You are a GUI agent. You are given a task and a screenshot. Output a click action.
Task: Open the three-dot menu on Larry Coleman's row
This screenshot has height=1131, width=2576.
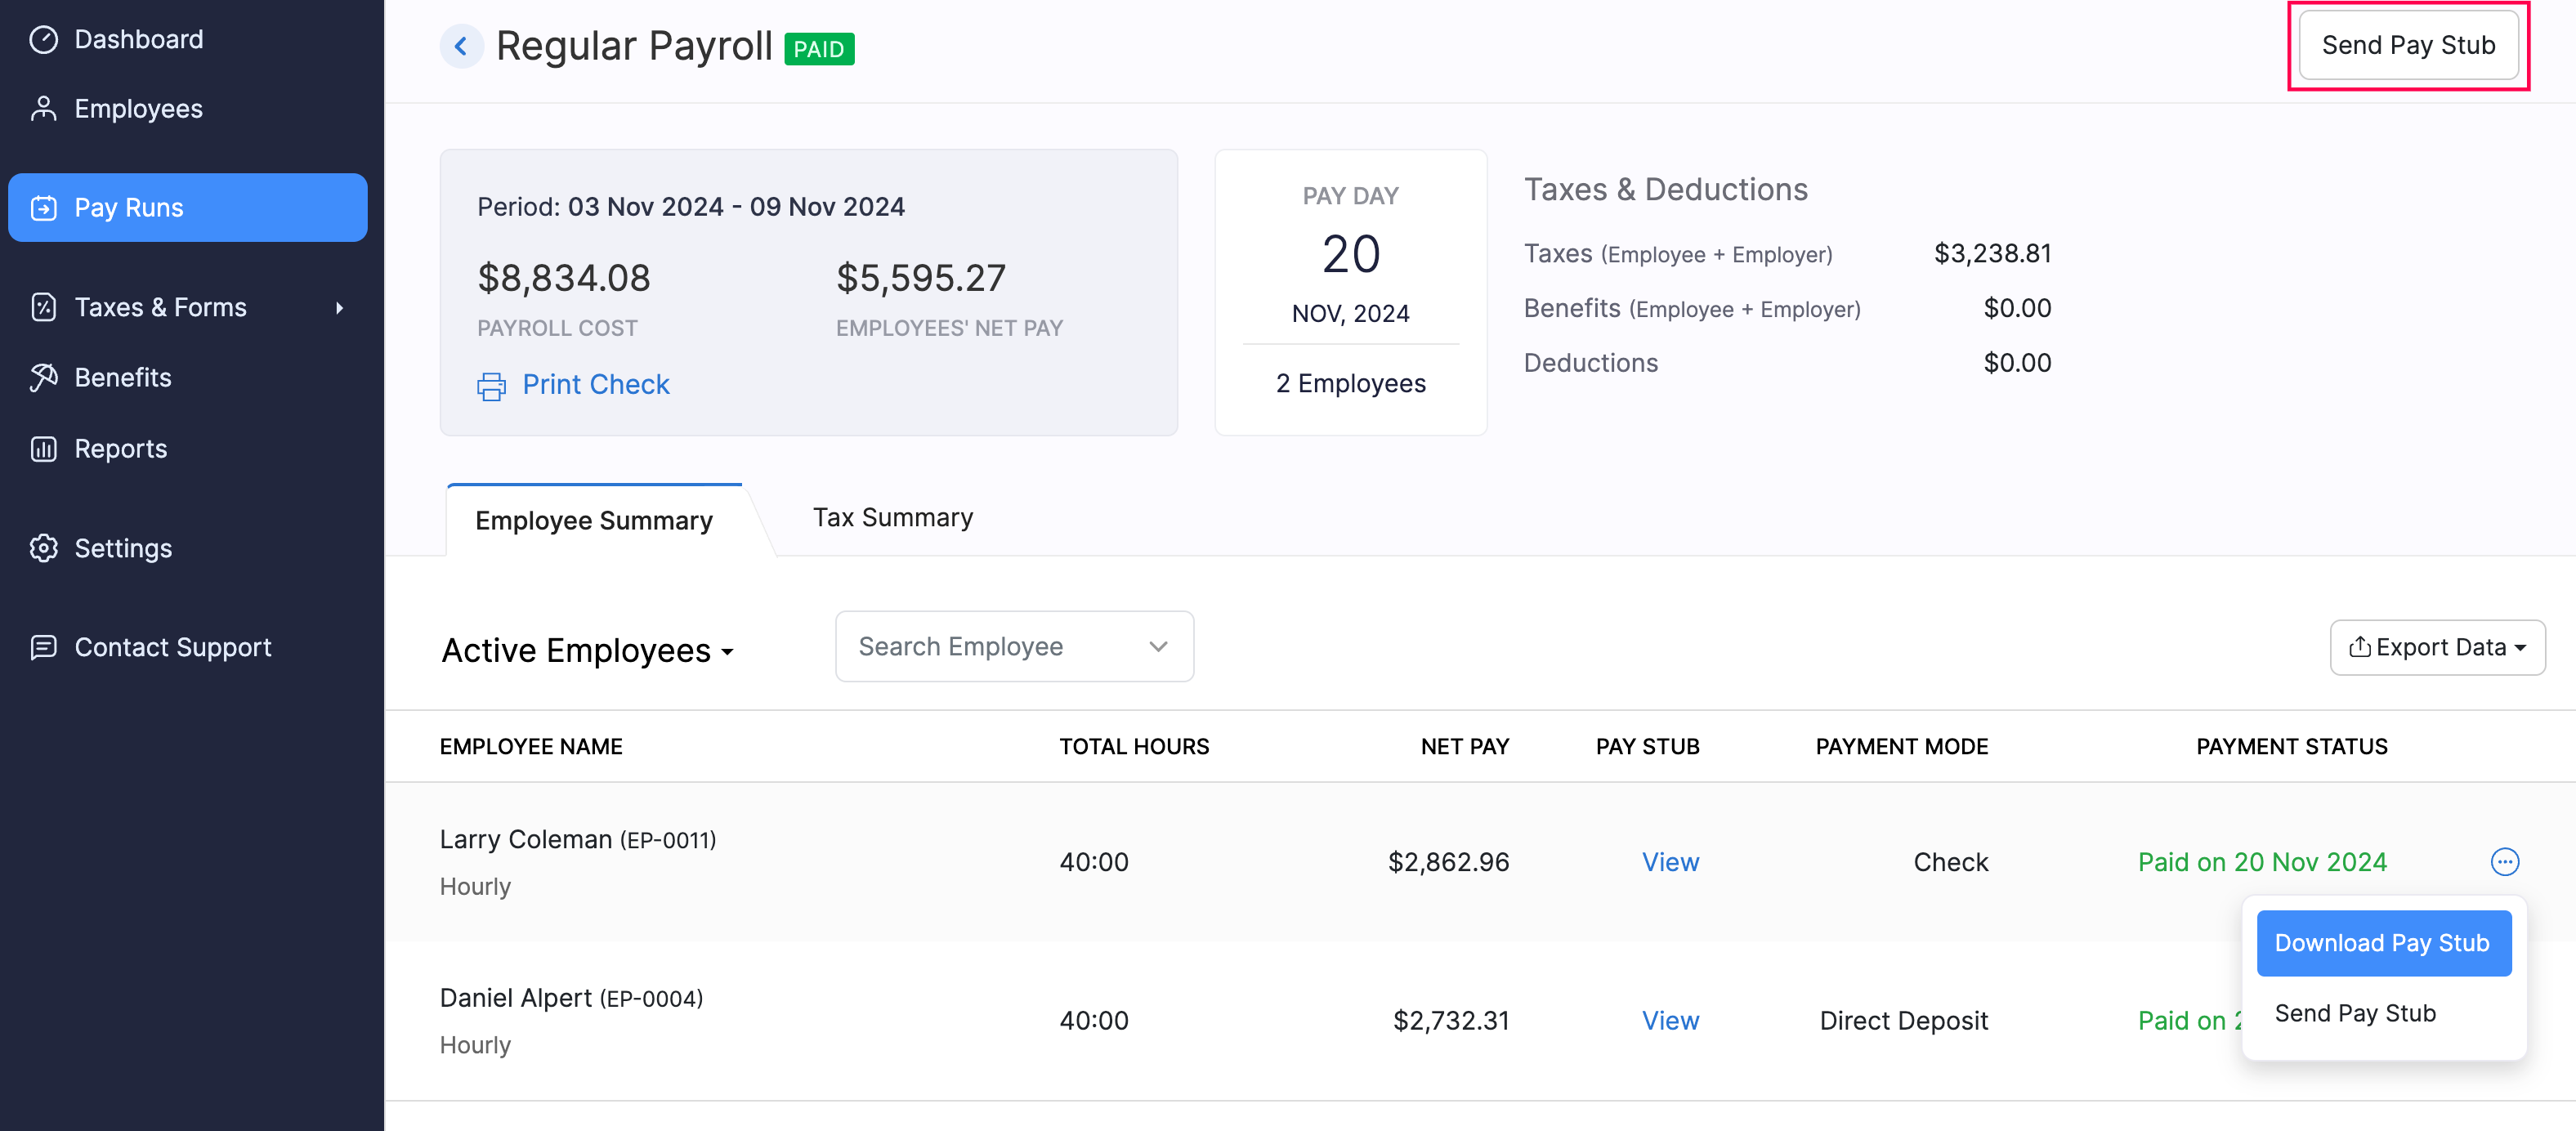[2505, 861]
